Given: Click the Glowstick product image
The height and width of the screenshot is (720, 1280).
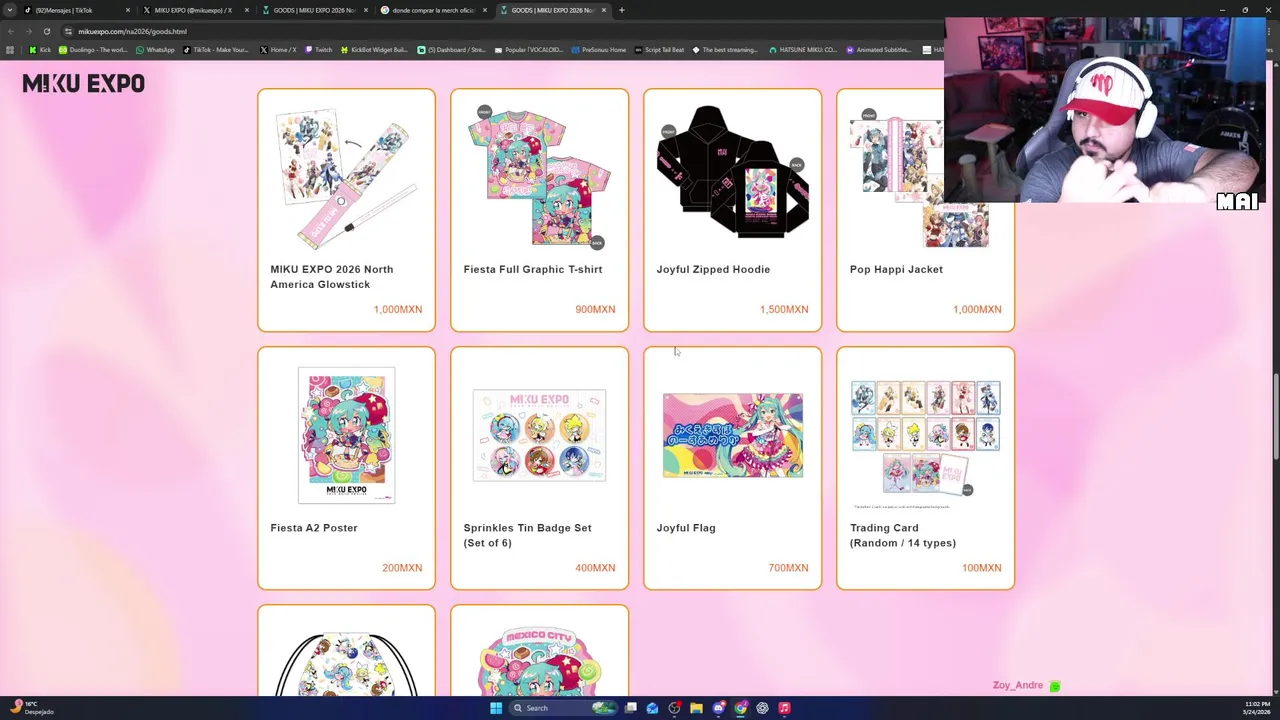Looking at the screenshot, I should 346,178.
